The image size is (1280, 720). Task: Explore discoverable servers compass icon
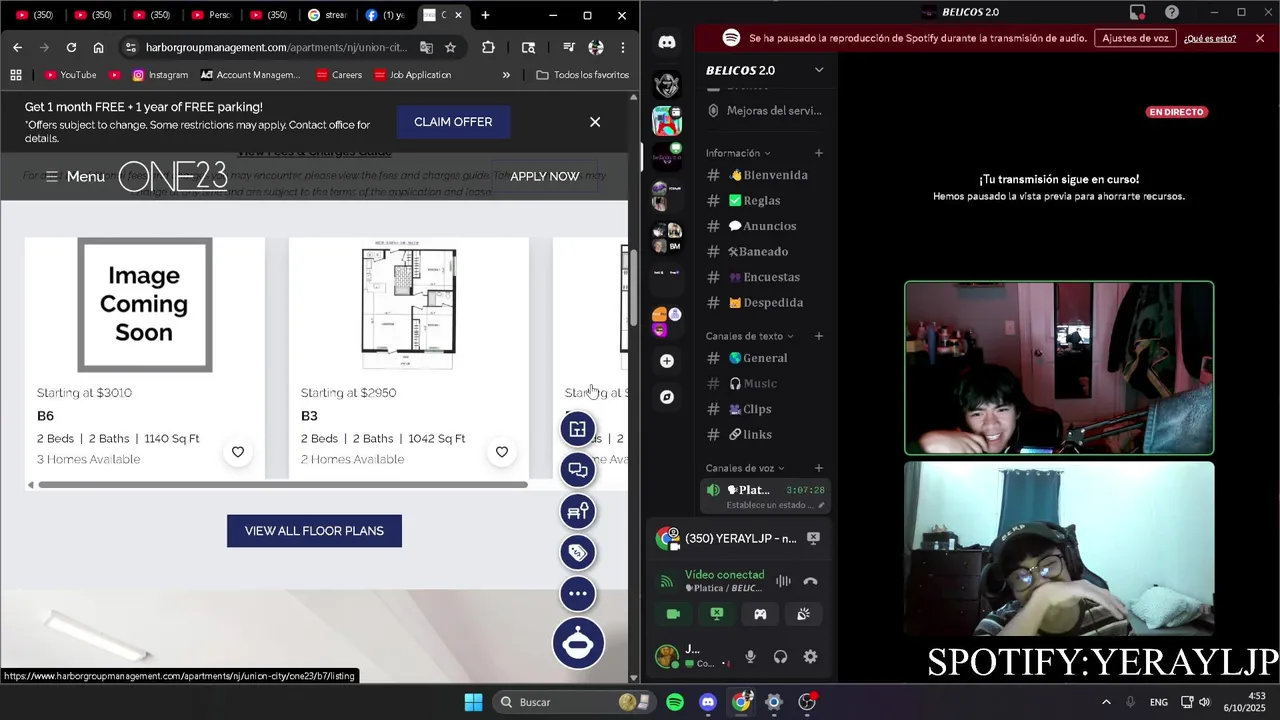tap(667, 397)
